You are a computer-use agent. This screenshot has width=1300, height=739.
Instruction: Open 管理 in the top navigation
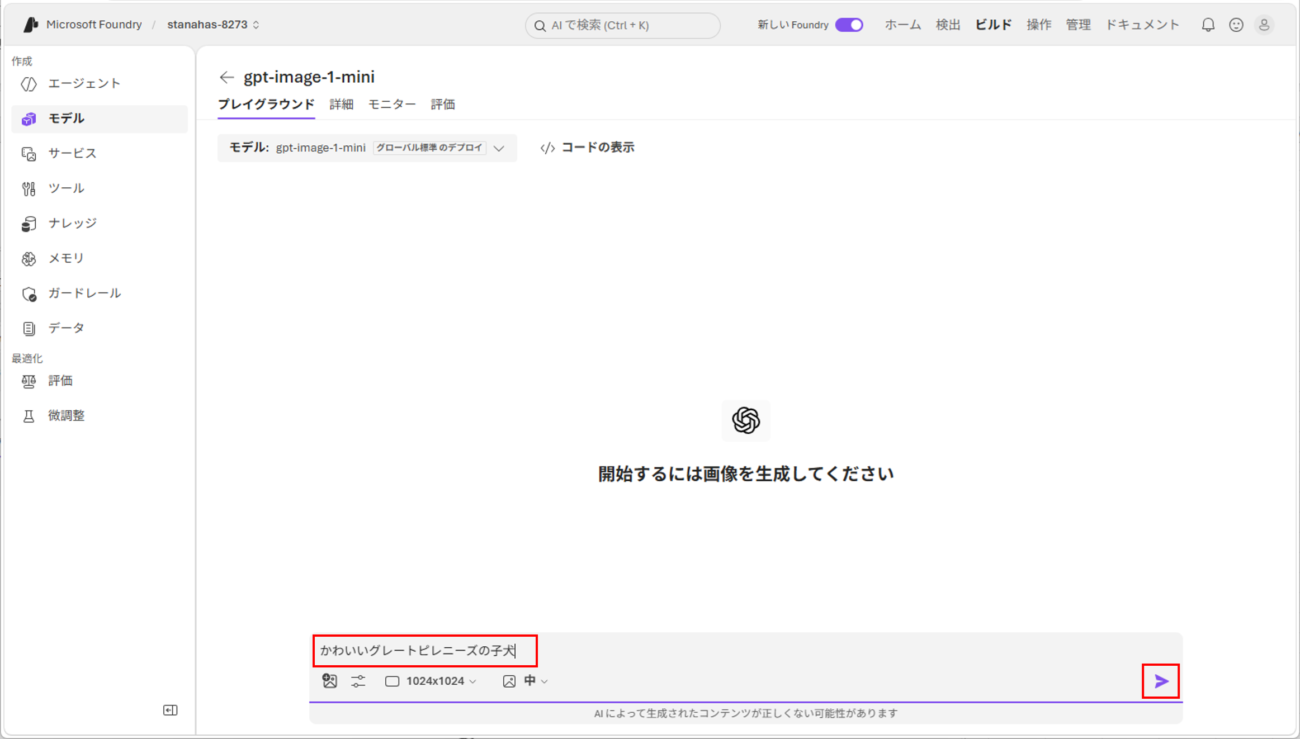click(1078, 25)
